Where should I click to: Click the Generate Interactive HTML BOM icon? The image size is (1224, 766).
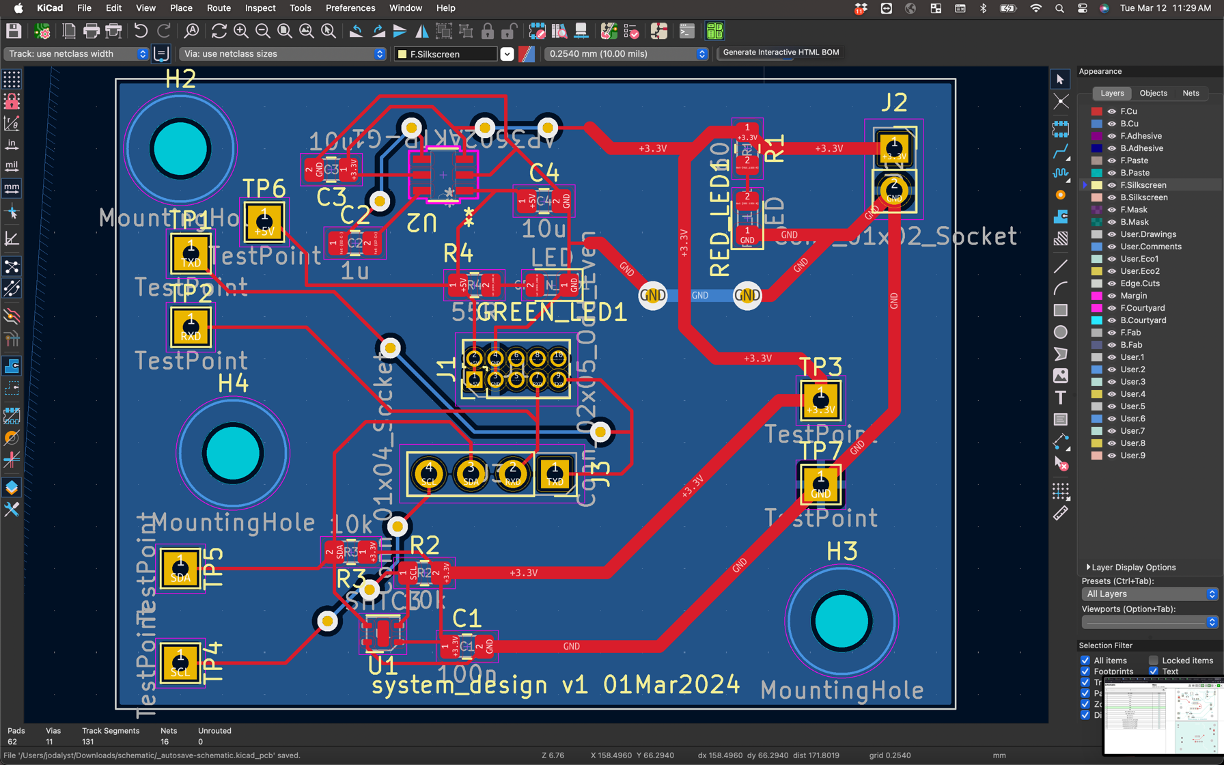(714, 31)
